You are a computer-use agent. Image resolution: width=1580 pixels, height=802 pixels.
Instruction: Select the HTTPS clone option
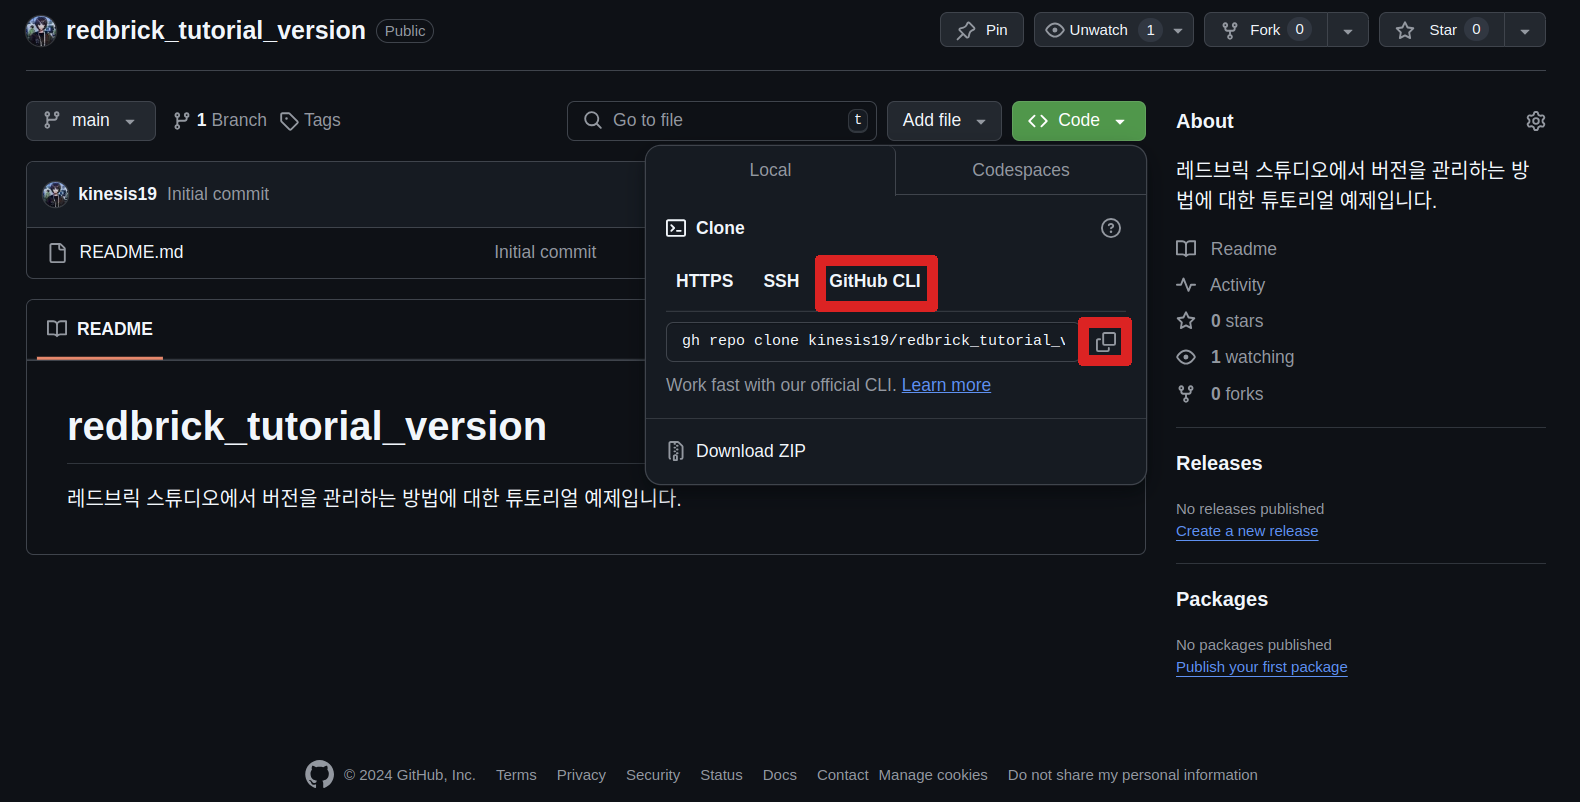click(704, 281)
